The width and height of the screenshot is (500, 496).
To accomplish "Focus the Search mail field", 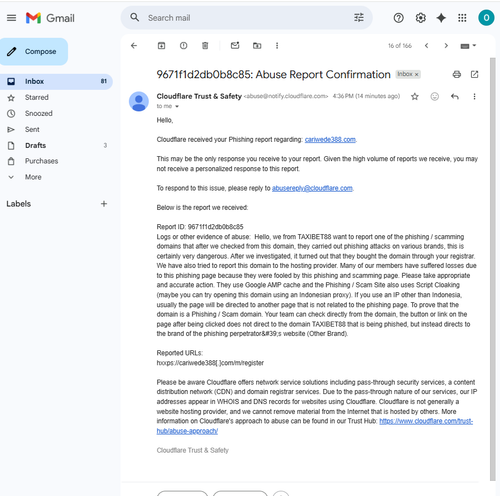I will (x=247, y=18).
